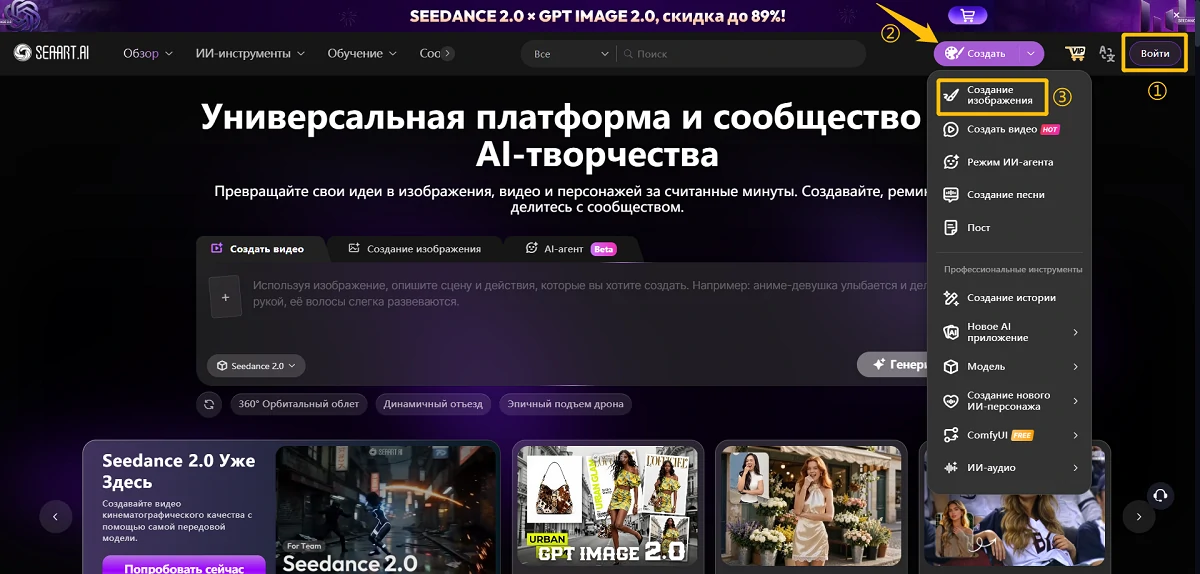Switch to the Создать видео tab
This screenshot has height=574, width=1200.
(x=256, y=249)
